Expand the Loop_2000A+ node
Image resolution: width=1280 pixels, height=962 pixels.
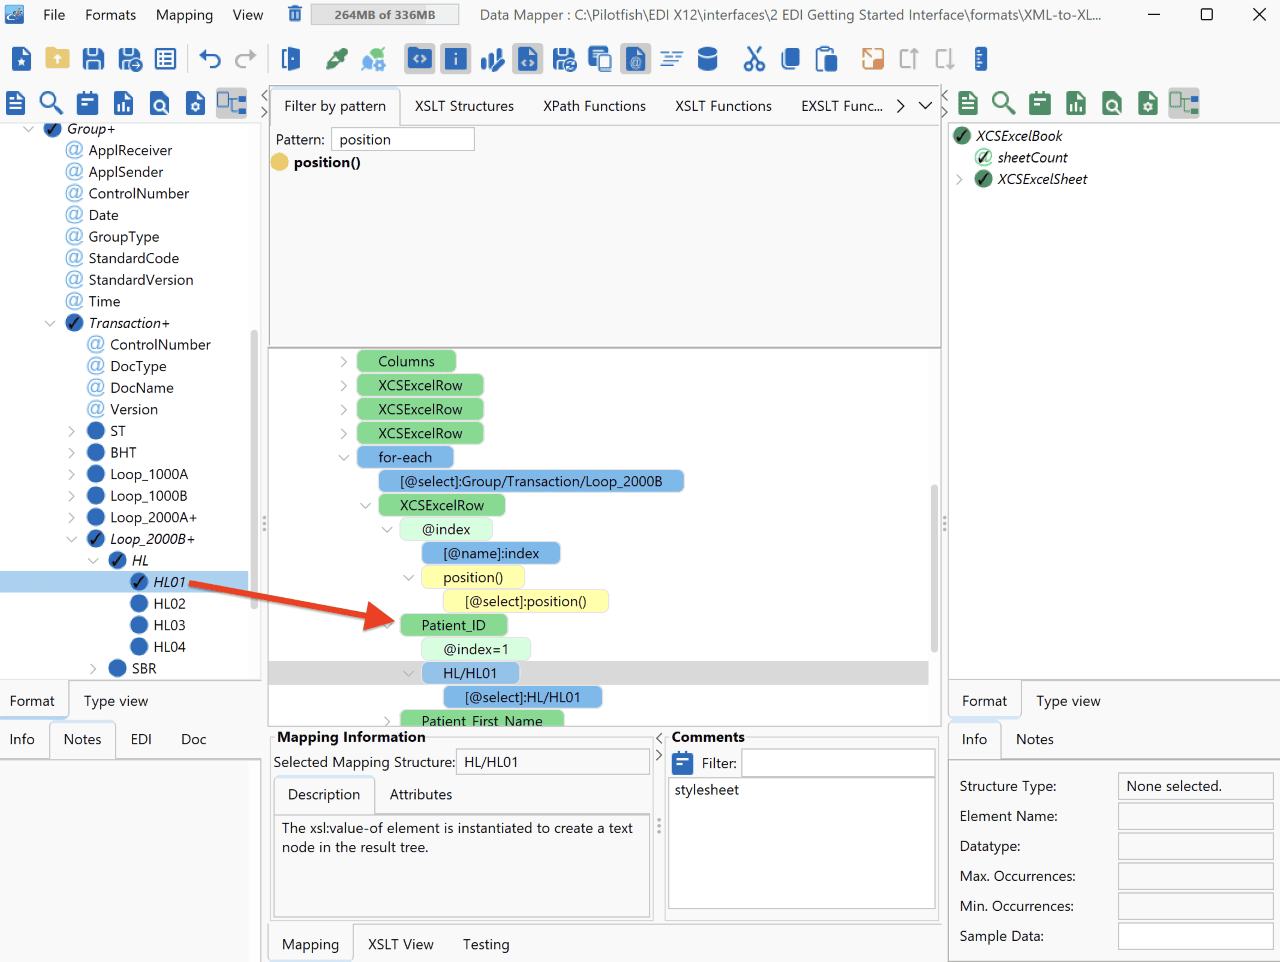pos(71,517)
